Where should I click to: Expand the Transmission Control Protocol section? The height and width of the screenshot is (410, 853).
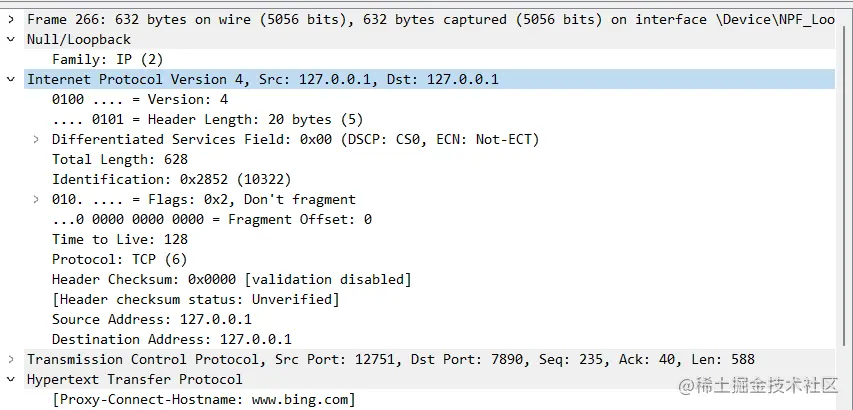tap(11, 360)
